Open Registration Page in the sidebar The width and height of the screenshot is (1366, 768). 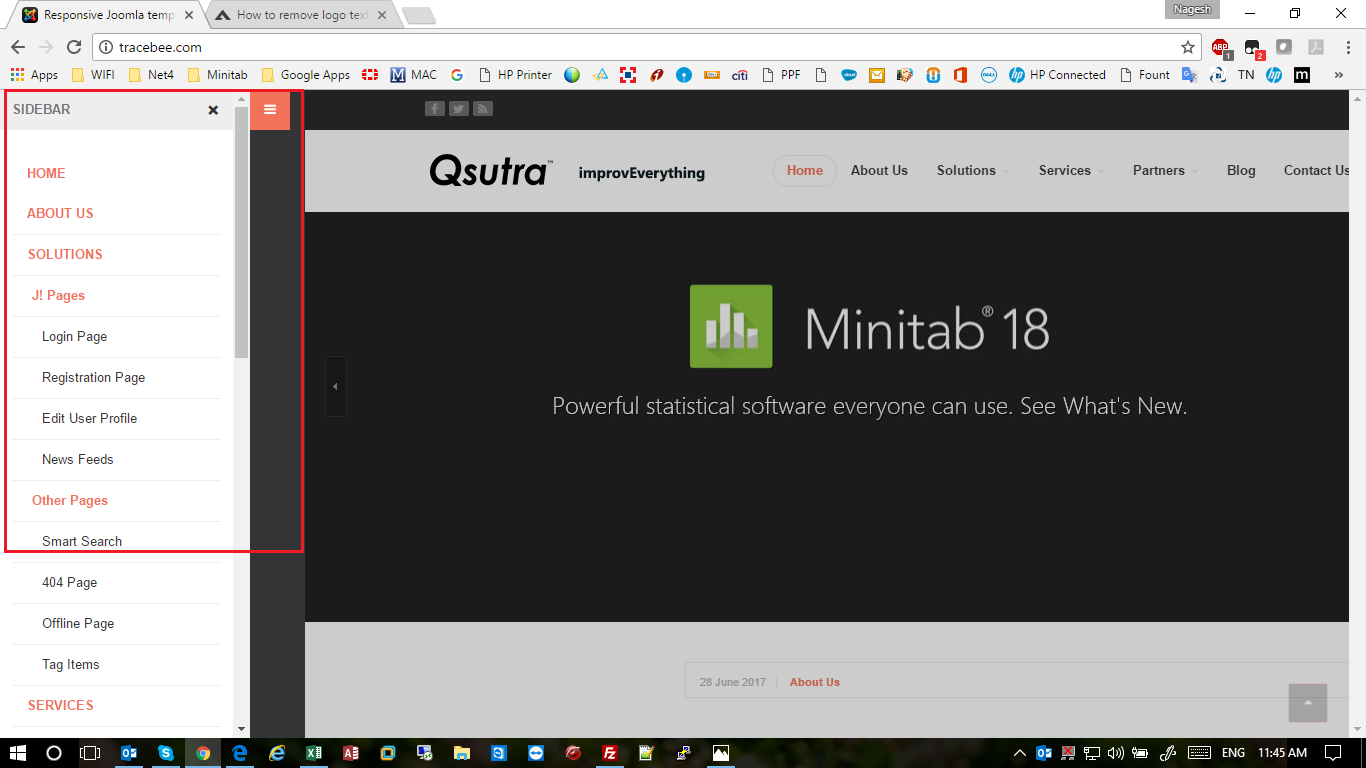[x=93, y=377]
